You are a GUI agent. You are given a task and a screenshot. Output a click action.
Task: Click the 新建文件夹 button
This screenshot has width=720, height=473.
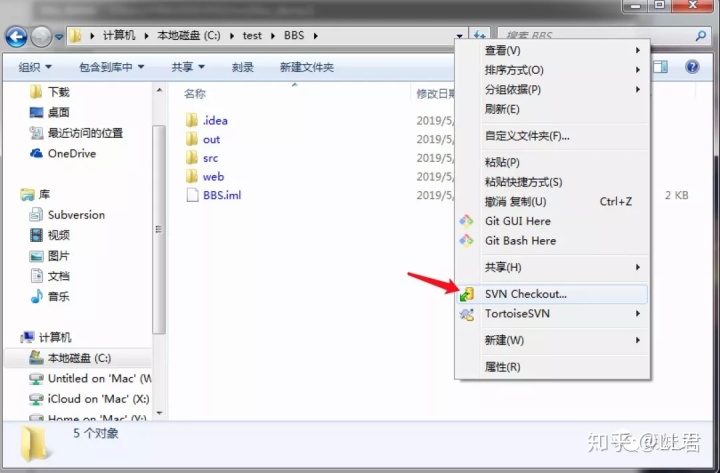[x=307, y=67]
